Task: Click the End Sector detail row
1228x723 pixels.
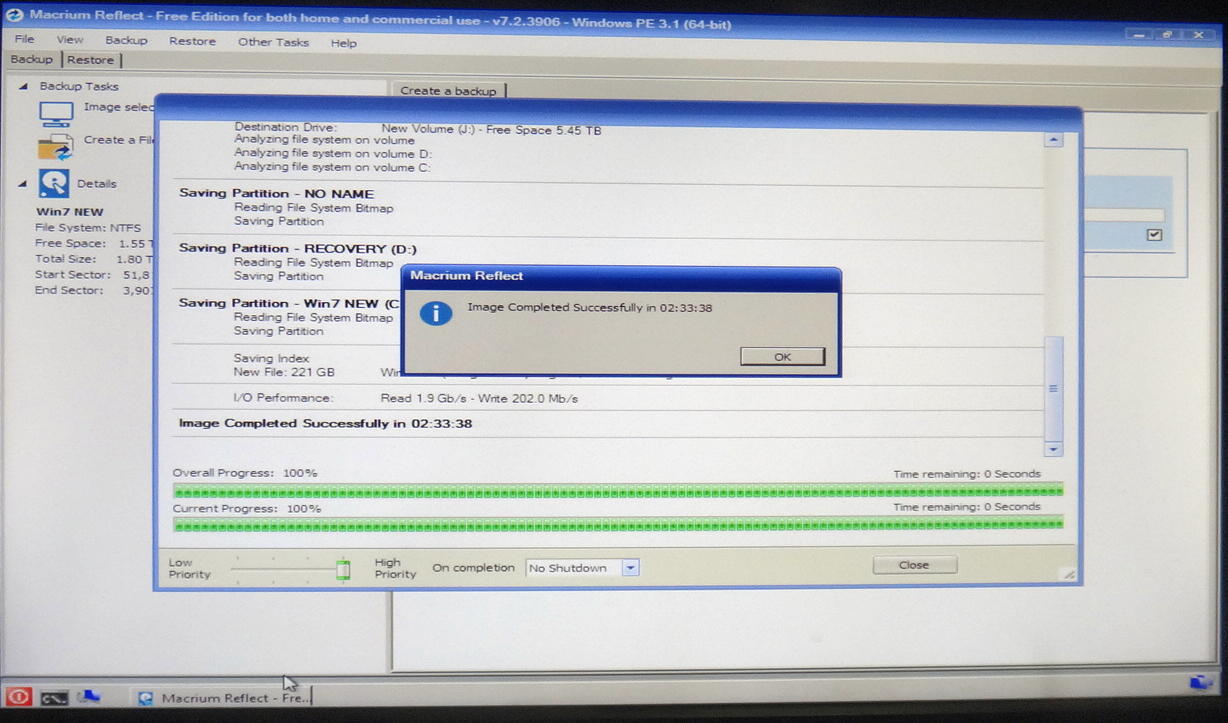Action: (92, 291)
